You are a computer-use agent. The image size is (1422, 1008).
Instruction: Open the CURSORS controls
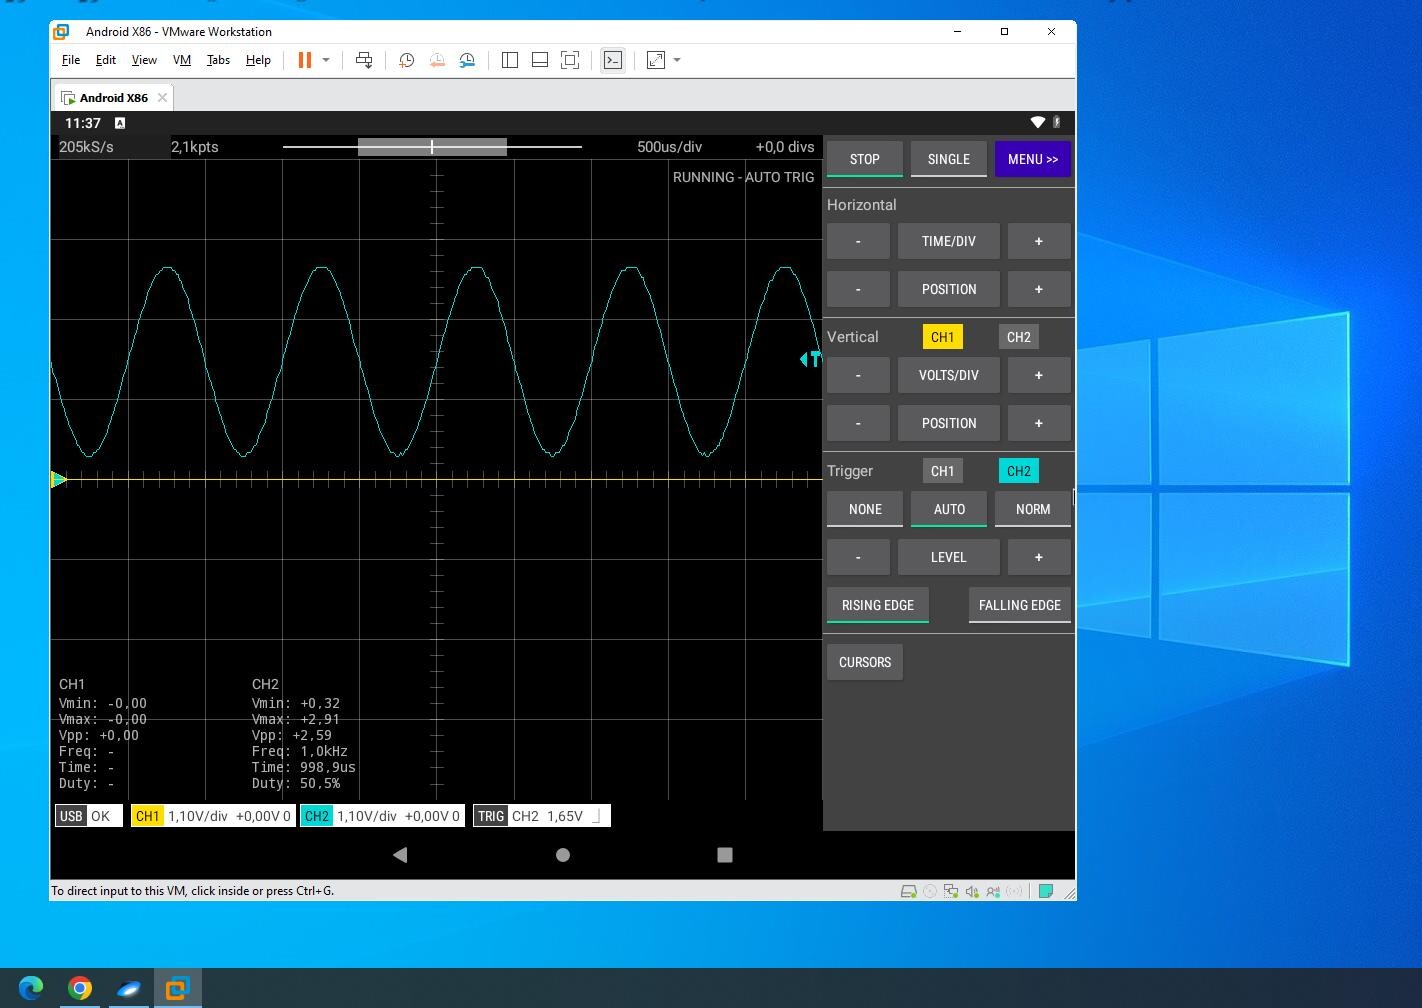pos(865,662)
